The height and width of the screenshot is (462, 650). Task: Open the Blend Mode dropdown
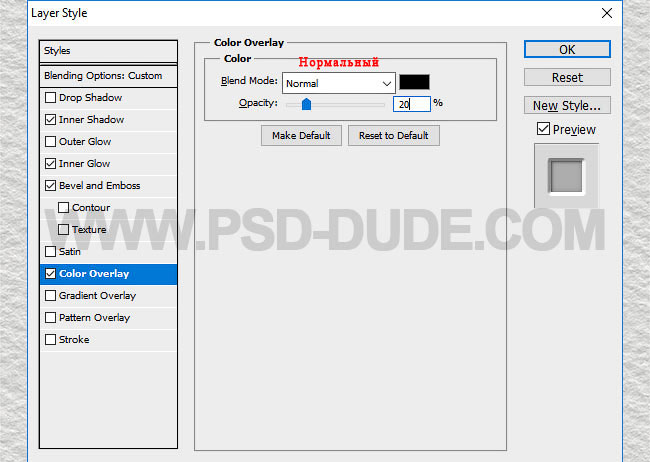coord(339,83)
